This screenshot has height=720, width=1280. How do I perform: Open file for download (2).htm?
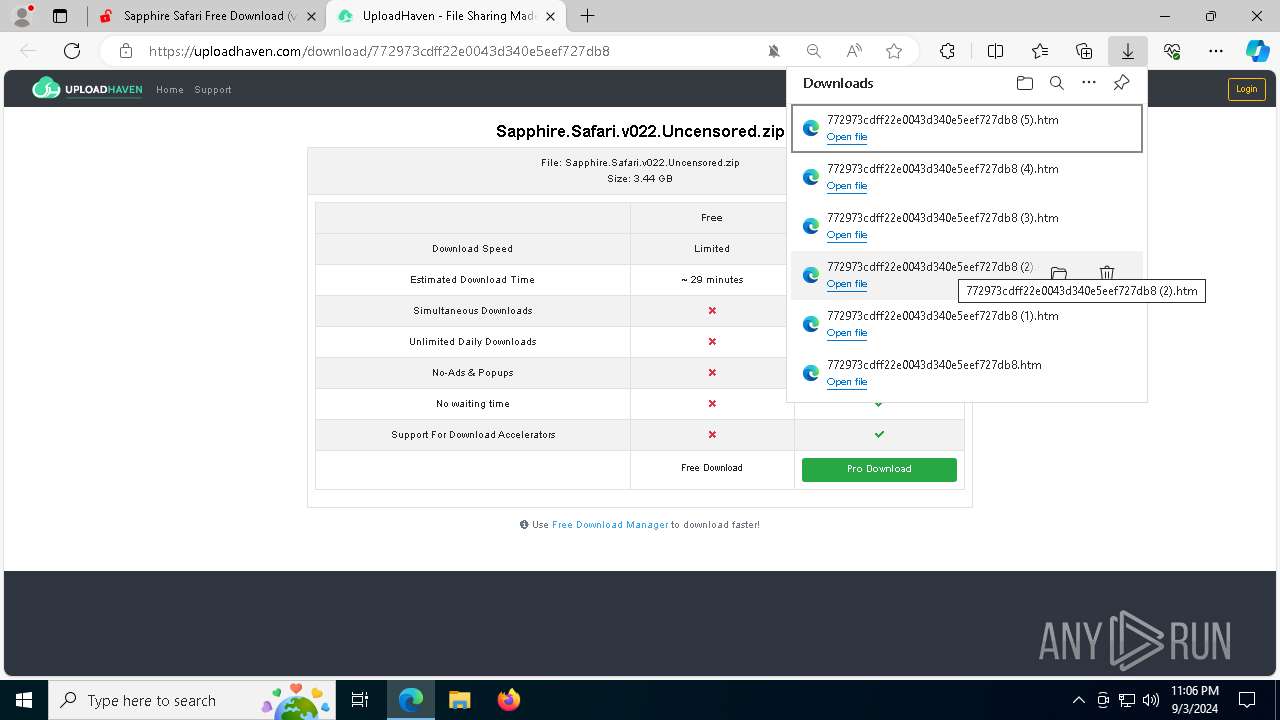[847, 284]
